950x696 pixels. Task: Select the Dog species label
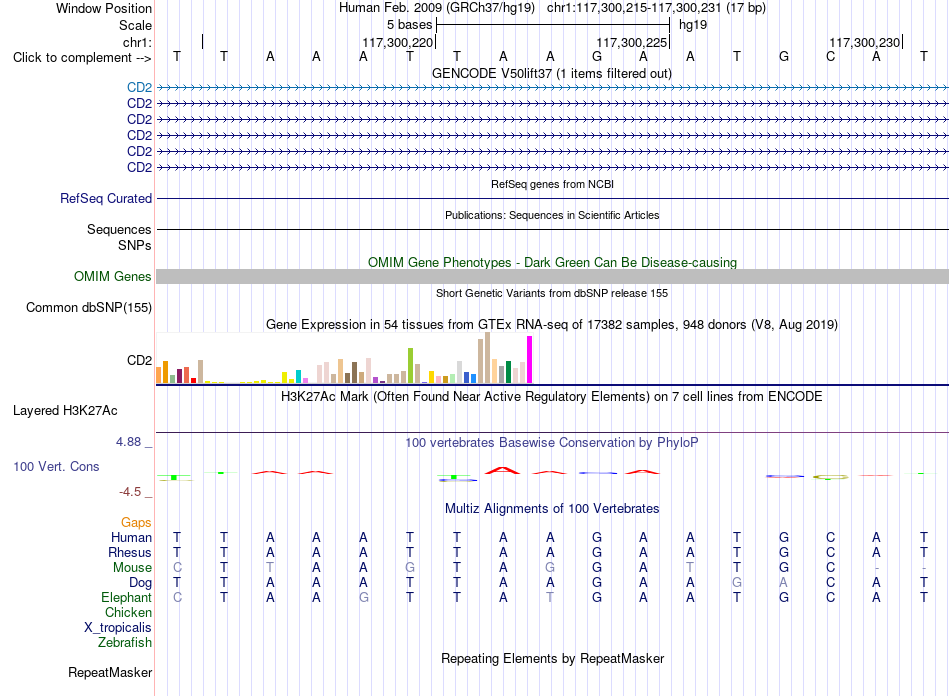click(x=140, y=583)
